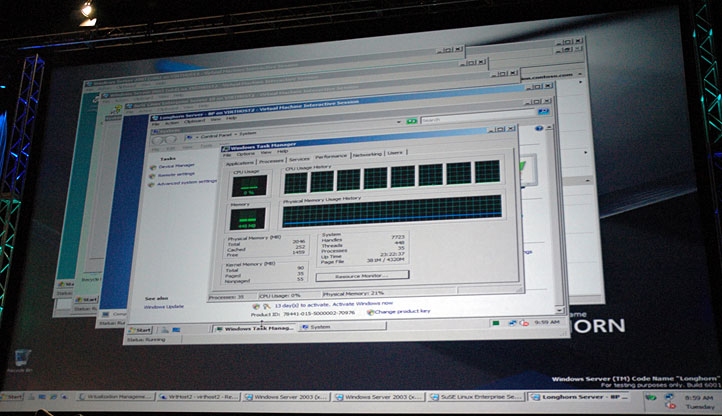
Task: Open Advanced system settings
Action: pyautogui.click(x=187, y=182)
